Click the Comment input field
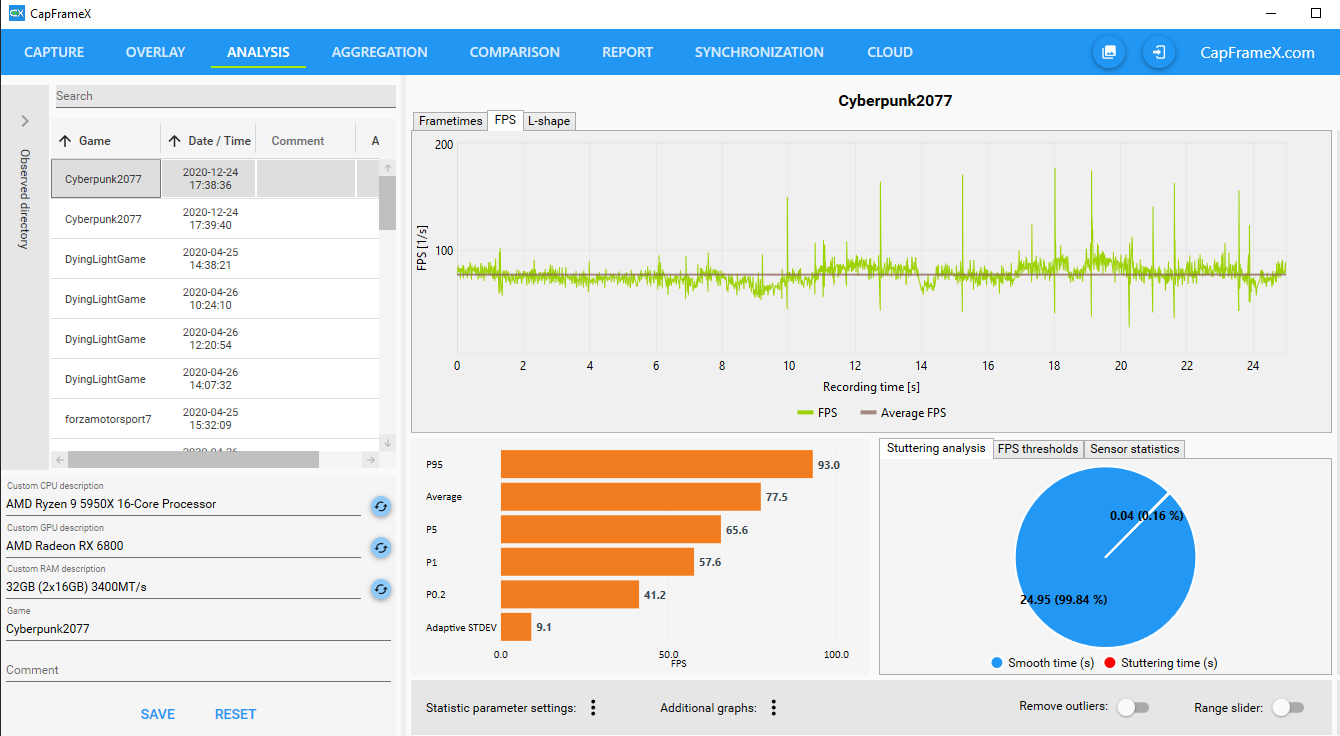The width and height of the screenshot is (1340, 736). pyautogui.click(x=198, y=670)
